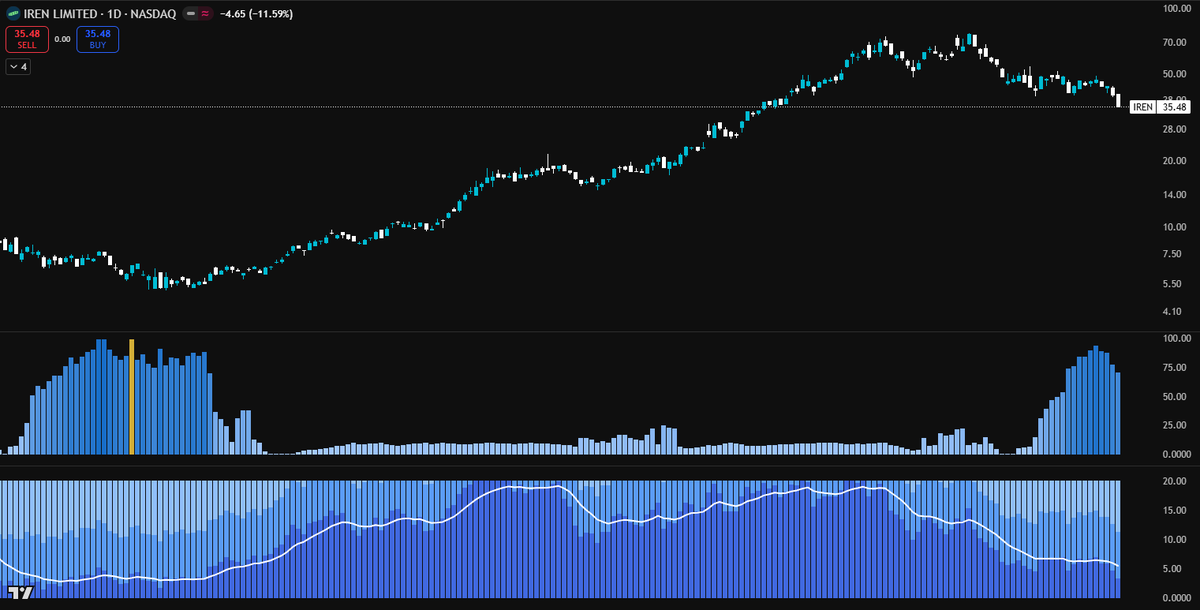Screen dimensions: 1200x610
Task: Click the 14.00 price axis label
Action: [1174, 194]
